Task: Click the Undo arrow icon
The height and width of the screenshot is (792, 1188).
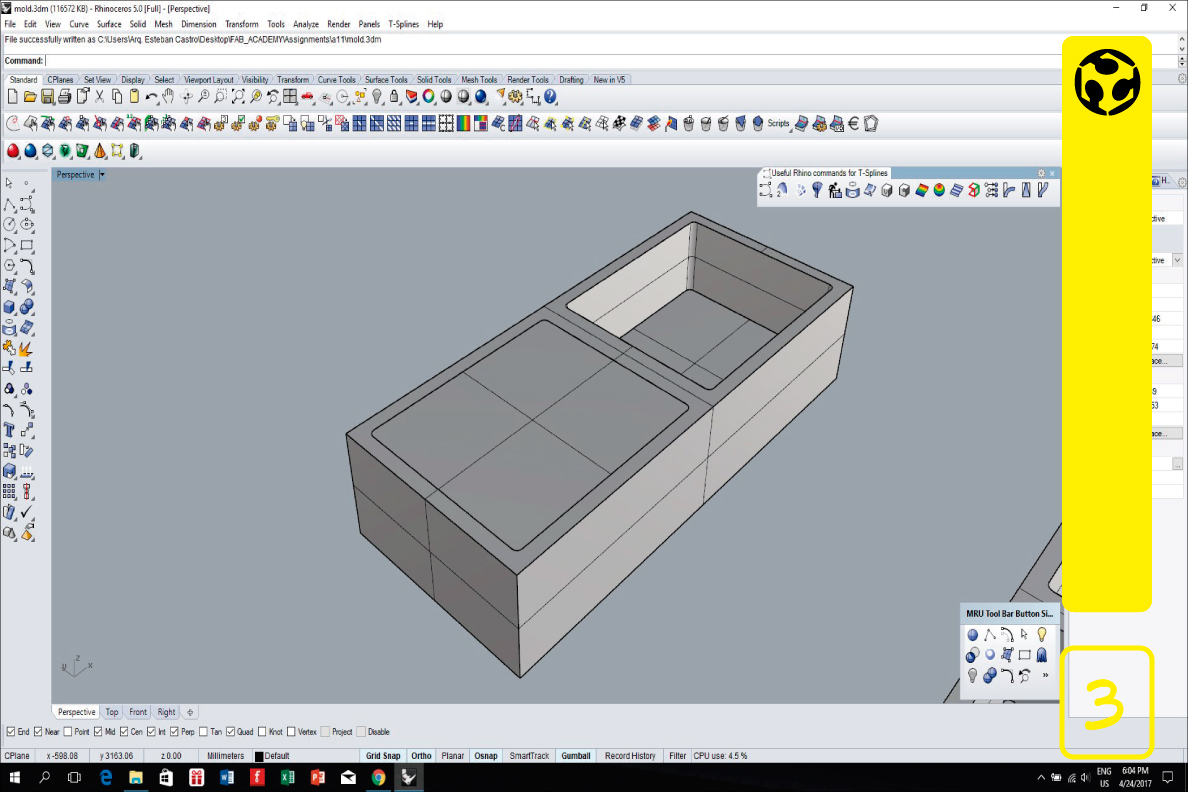Action: [x=151, y=97]
